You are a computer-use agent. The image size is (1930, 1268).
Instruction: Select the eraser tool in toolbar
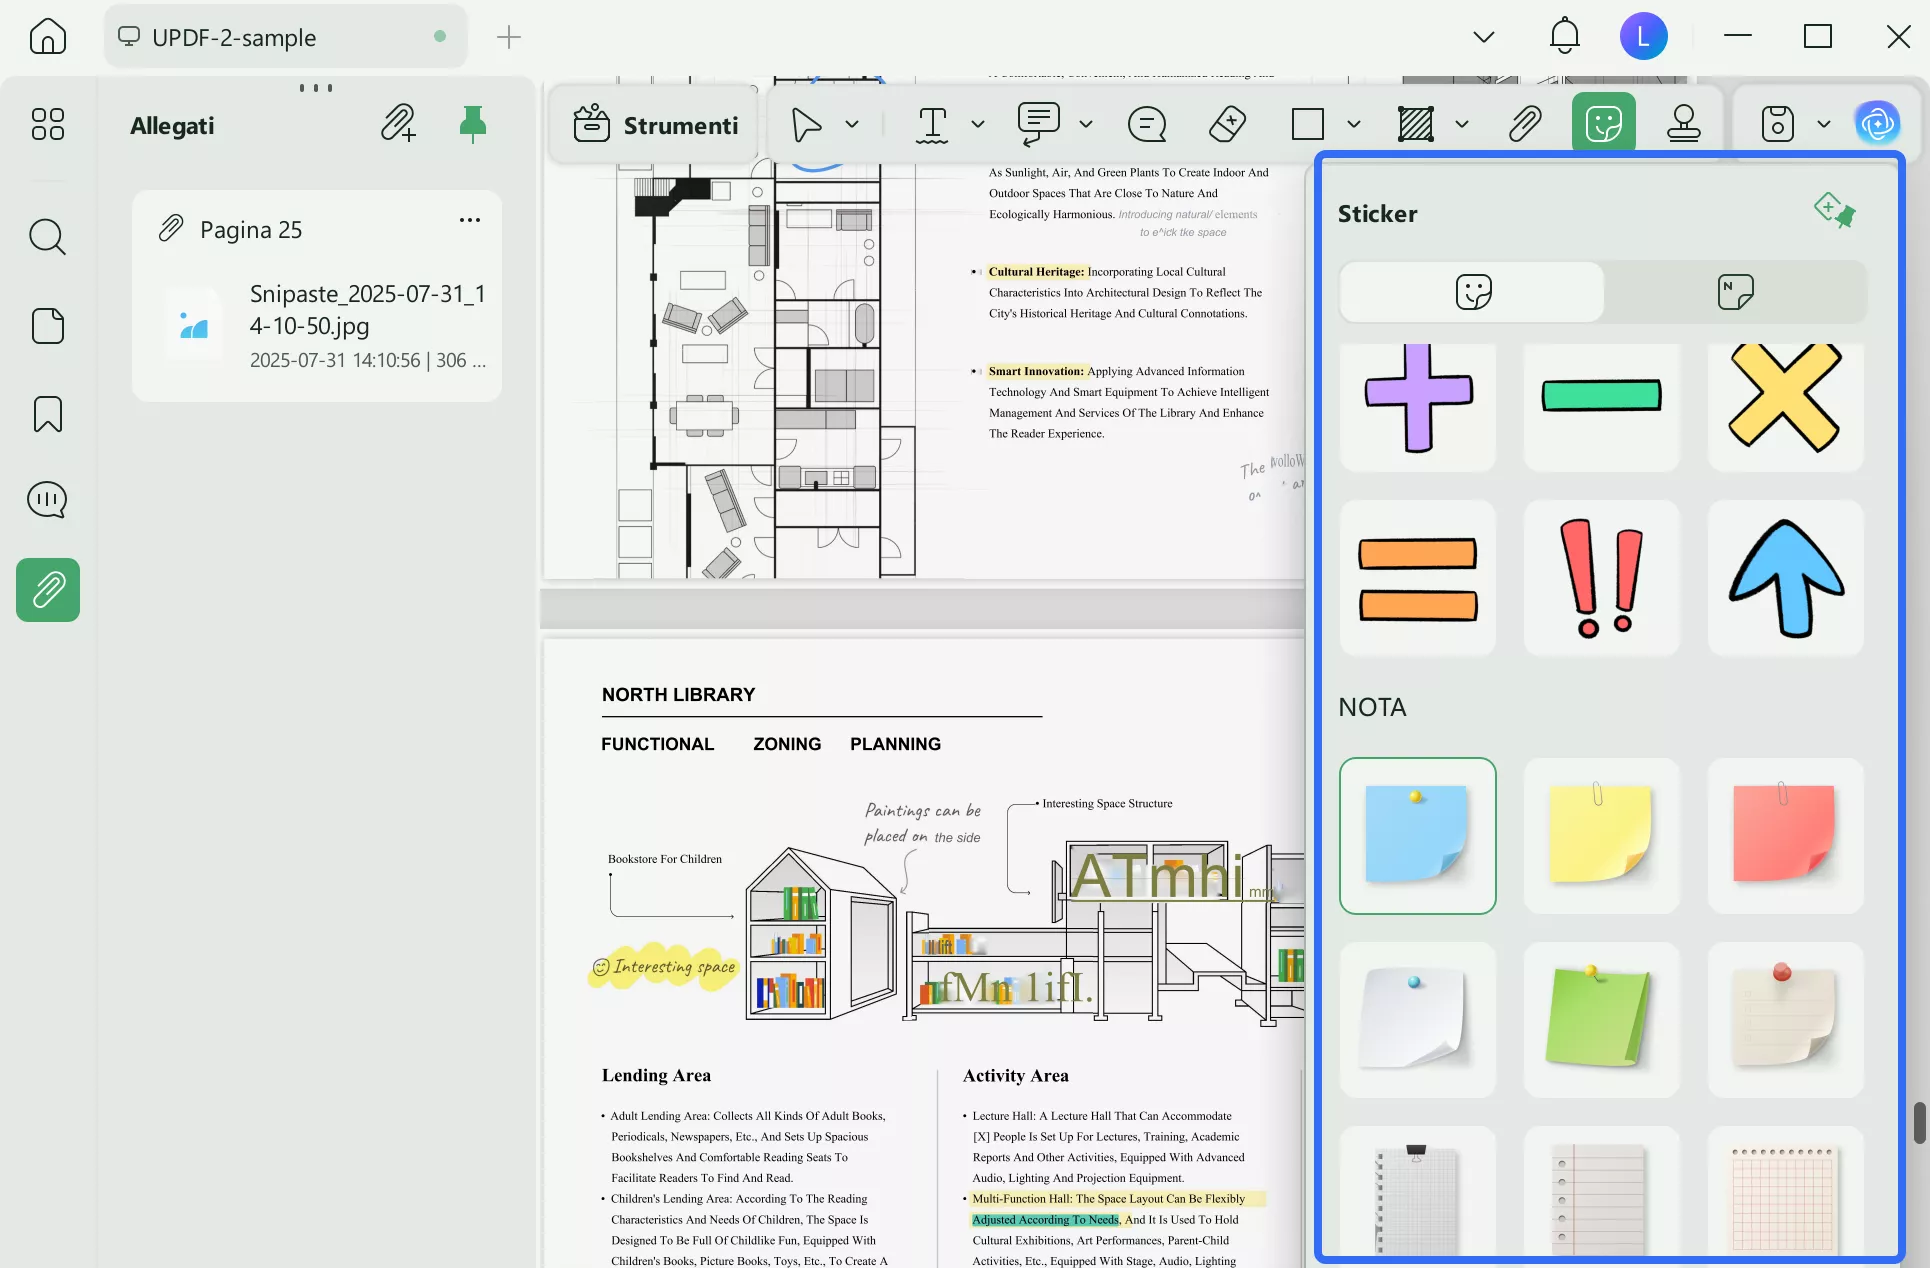click(x=1227, y=124)
